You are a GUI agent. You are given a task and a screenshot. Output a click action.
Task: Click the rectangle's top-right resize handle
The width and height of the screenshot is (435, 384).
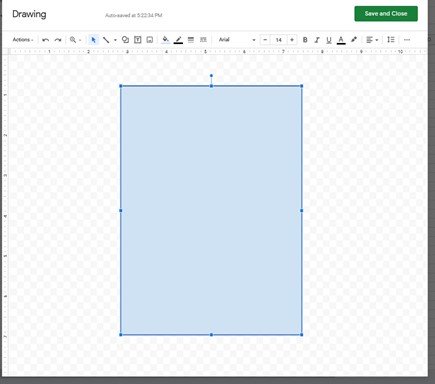[x=302, y=86]
